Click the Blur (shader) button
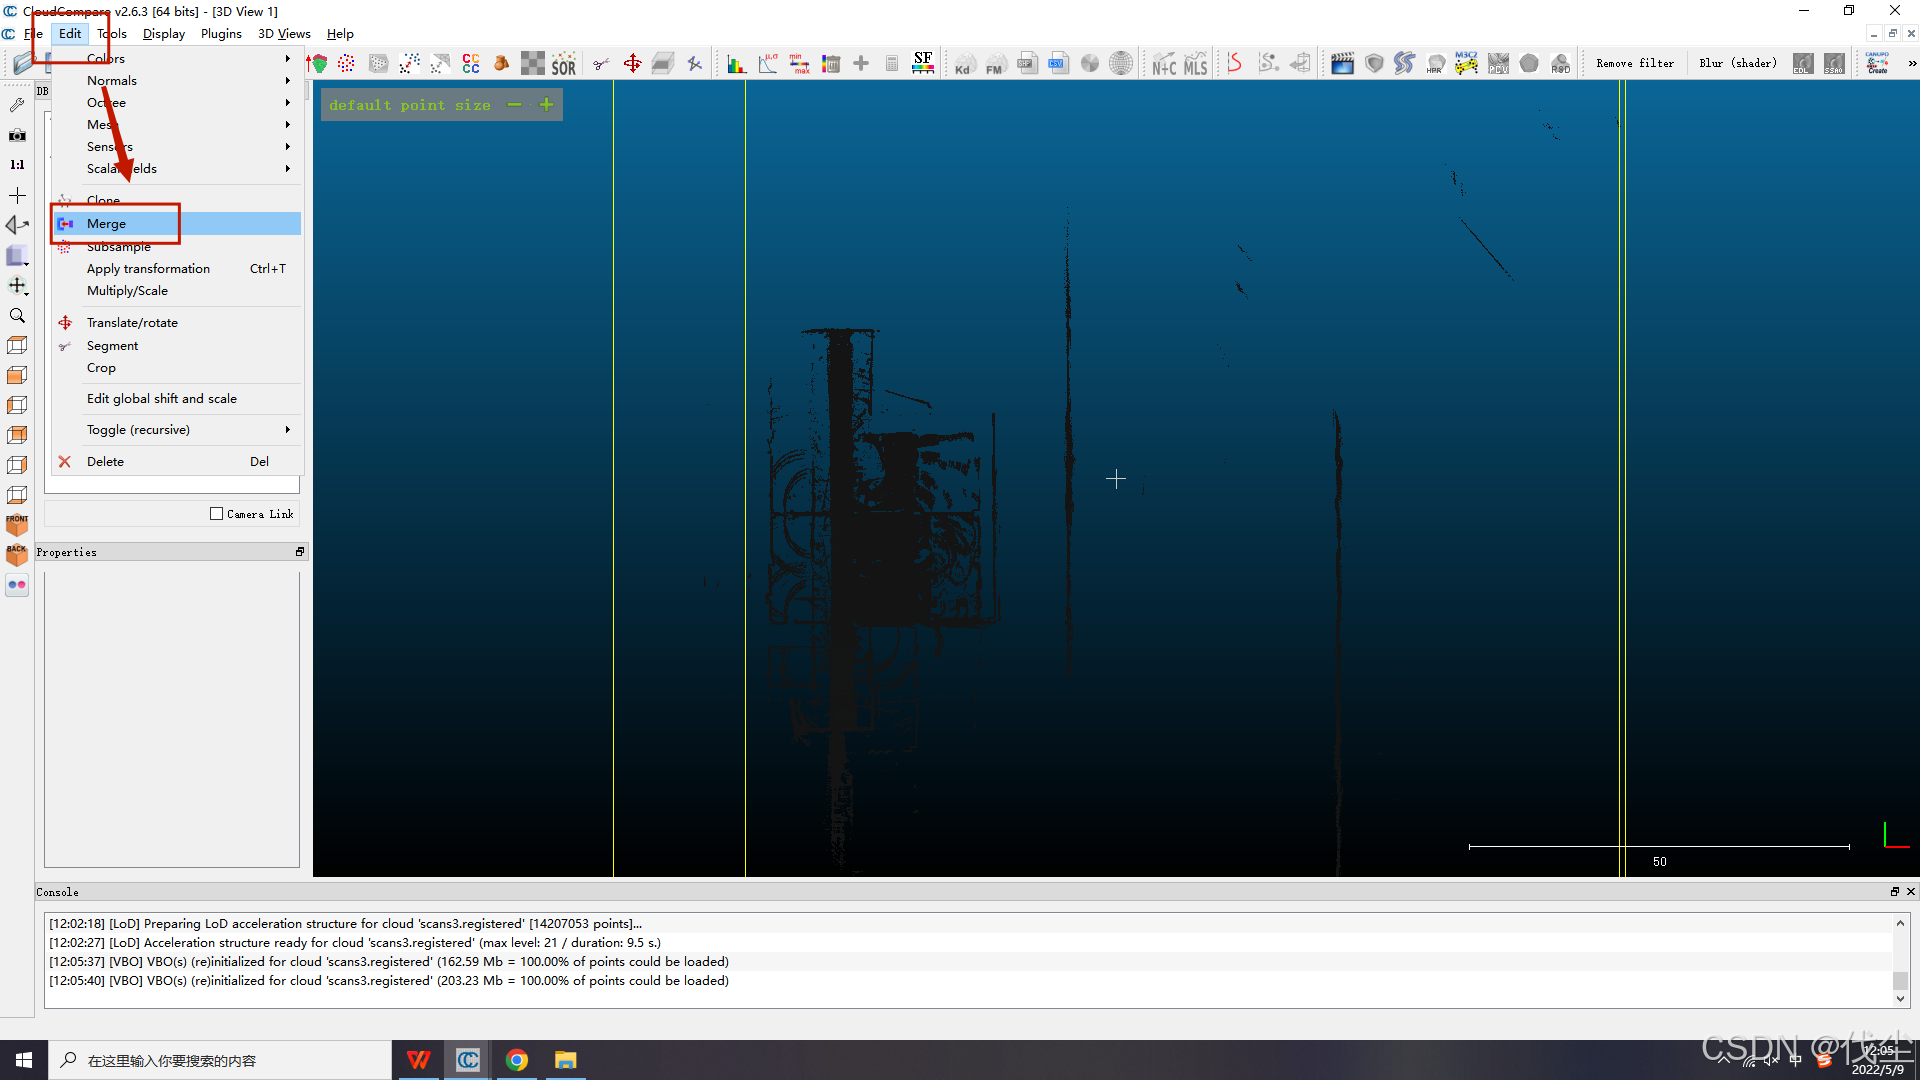 1737,64
